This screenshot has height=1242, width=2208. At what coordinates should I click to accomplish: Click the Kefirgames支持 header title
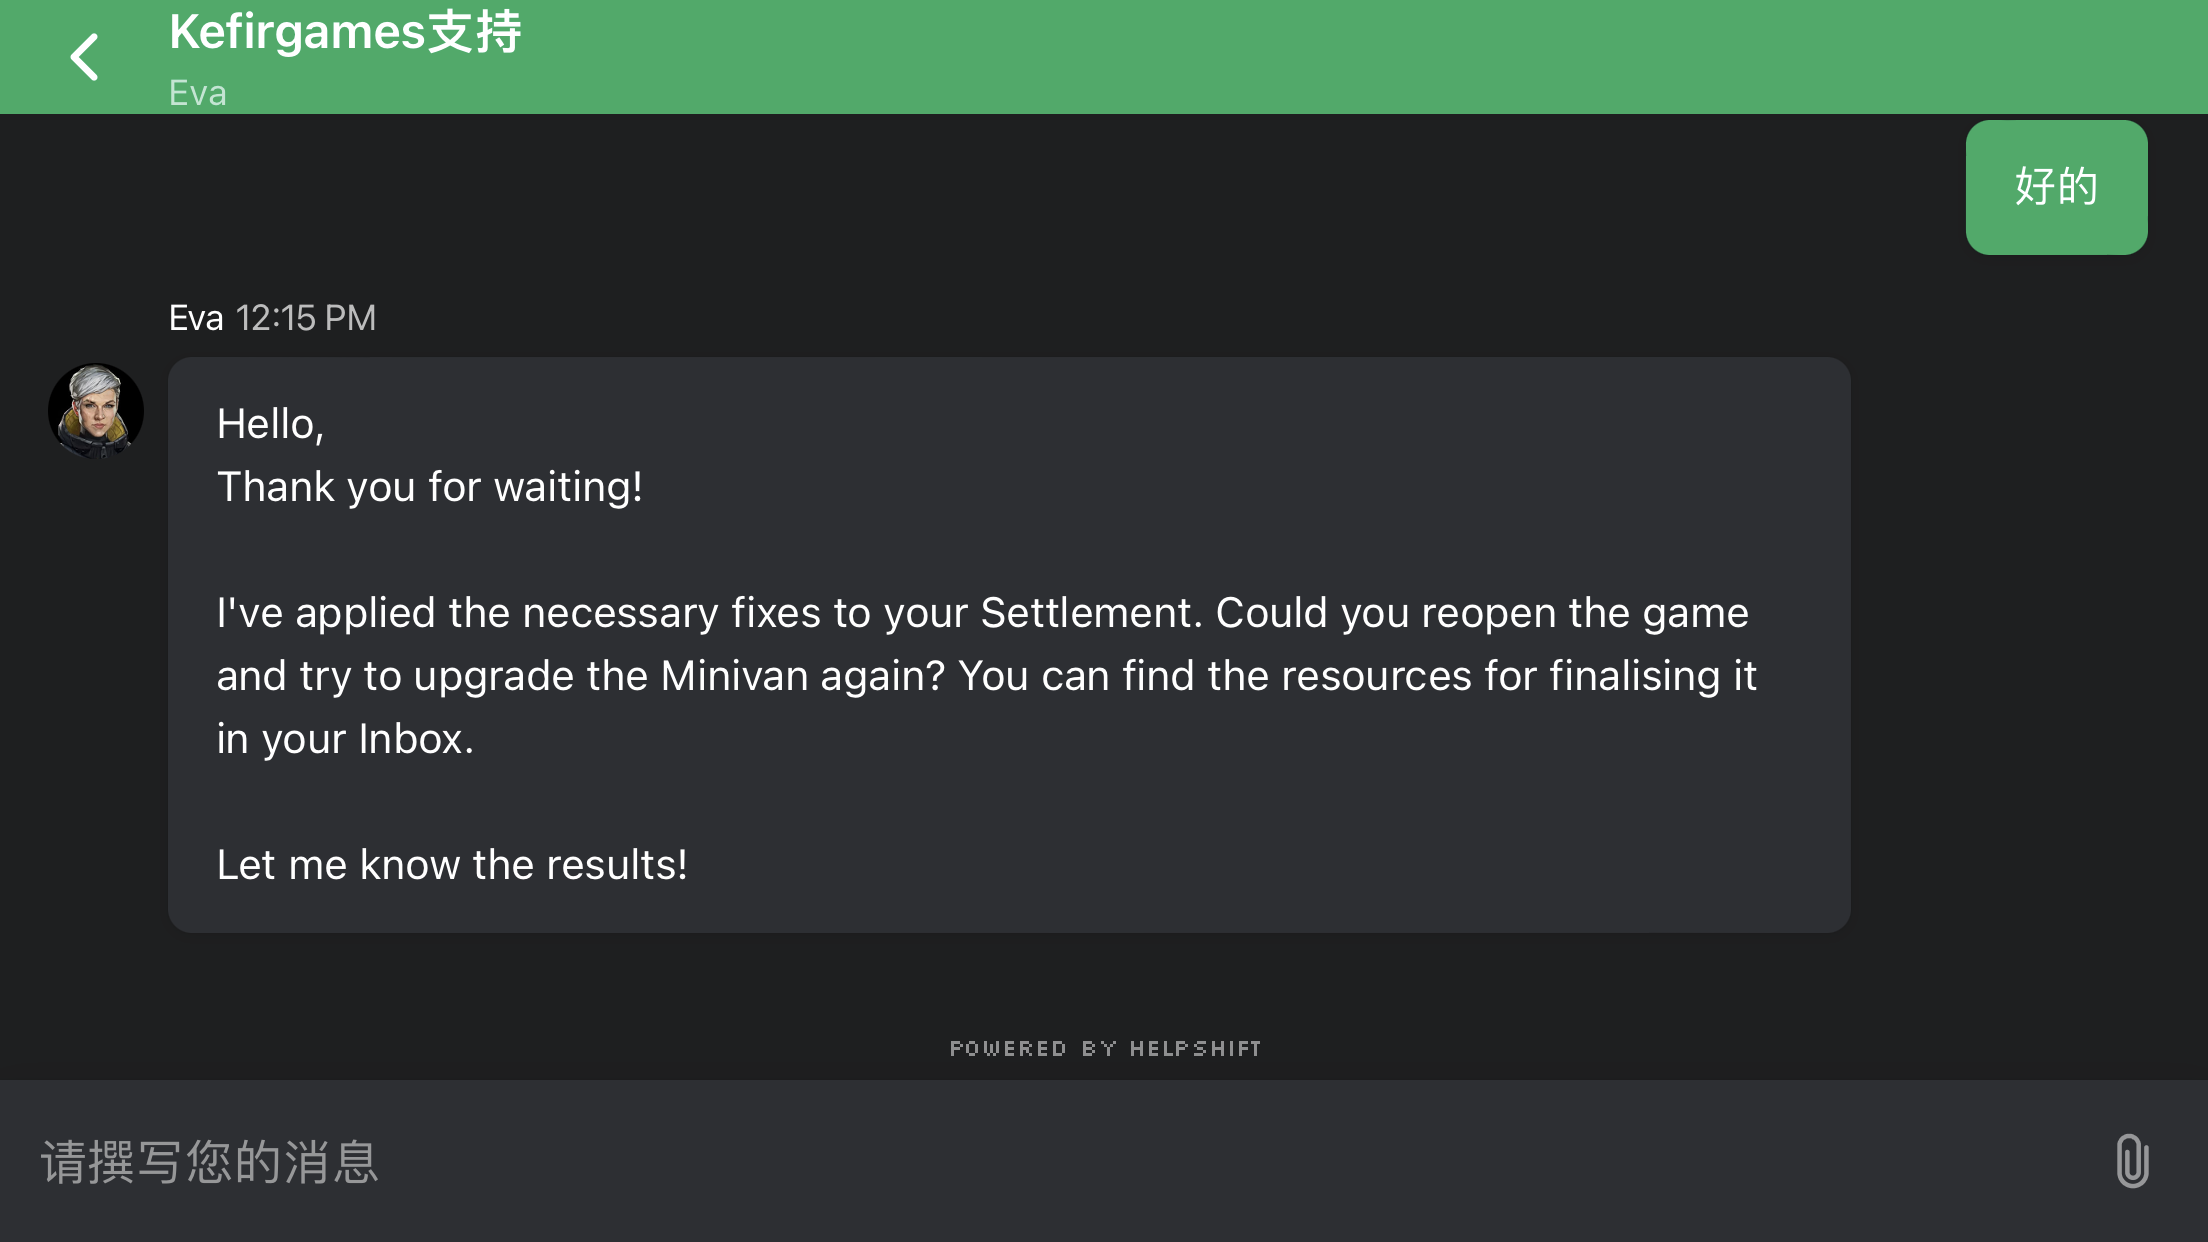click(345, 32)
